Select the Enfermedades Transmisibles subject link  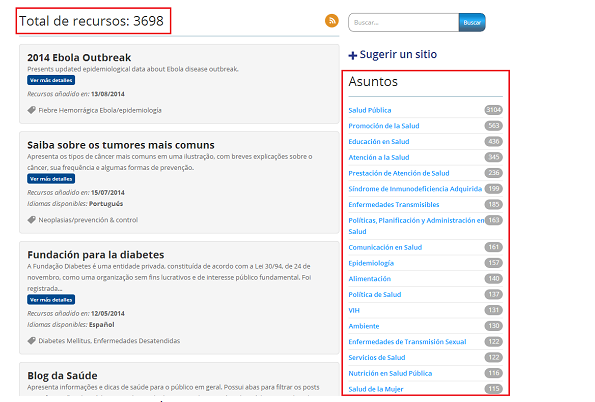394,205
